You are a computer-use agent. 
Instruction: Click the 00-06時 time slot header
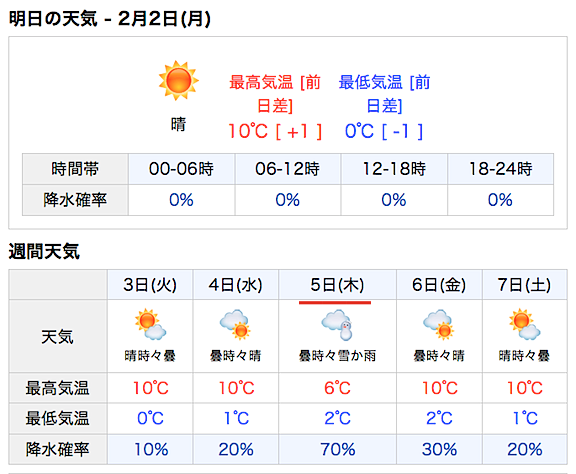pyautogui.click(x=181, y=169)
